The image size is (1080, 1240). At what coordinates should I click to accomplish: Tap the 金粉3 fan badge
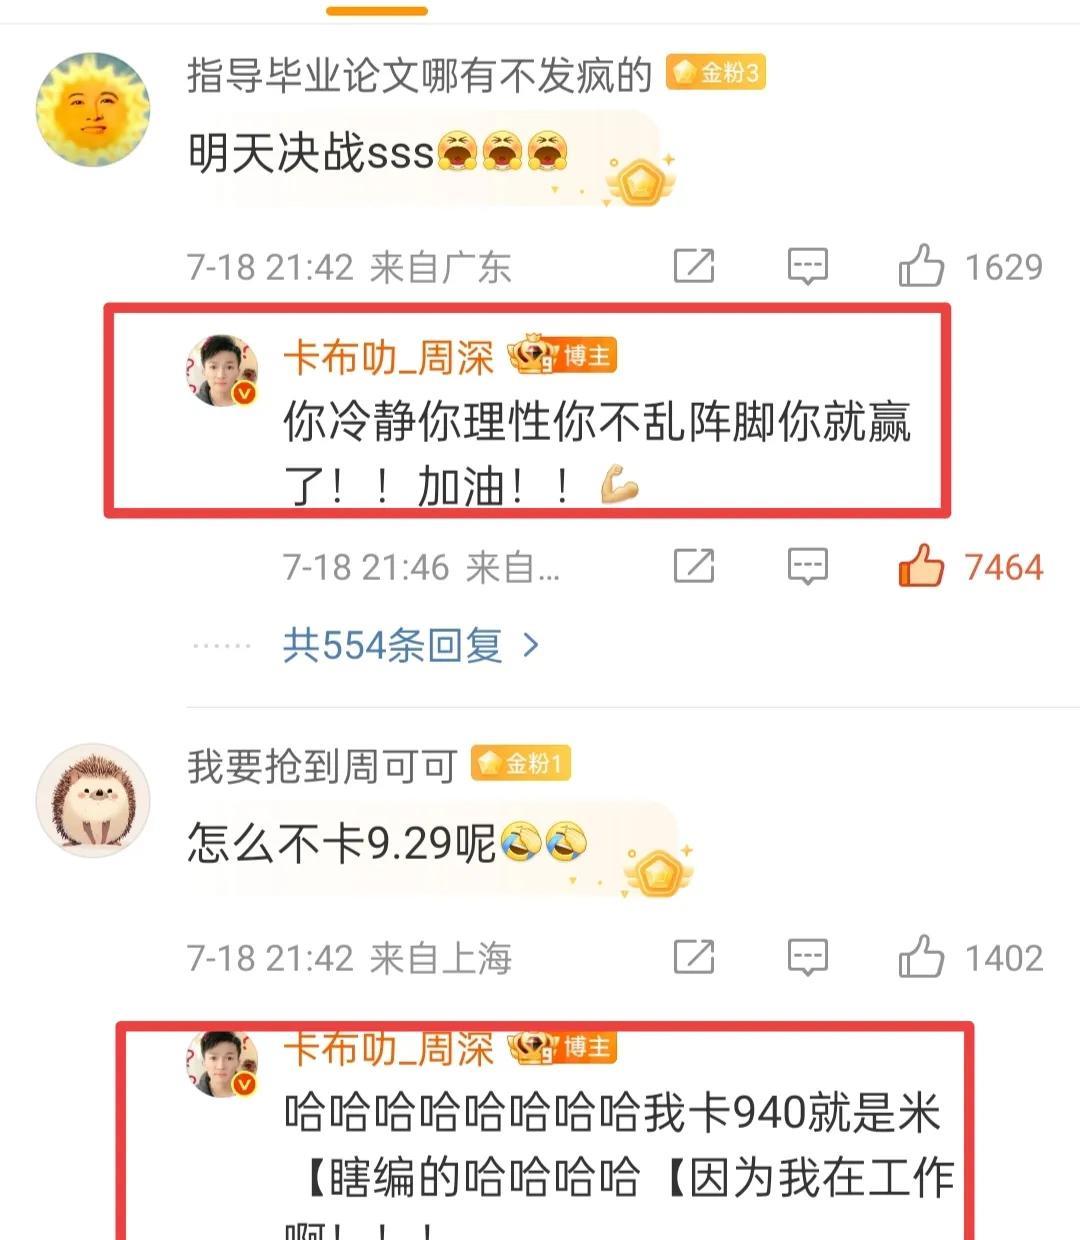point(716,73)
